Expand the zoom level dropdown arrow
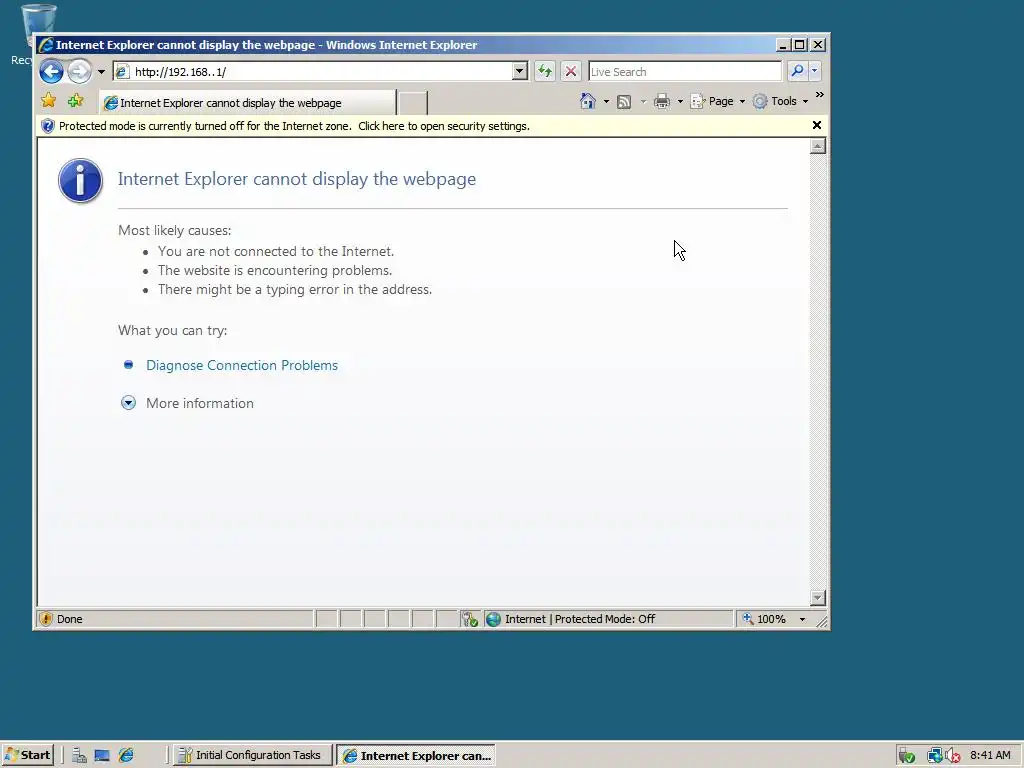The width and height of the screenshot is (1024, 768). (x=802, y=620)
